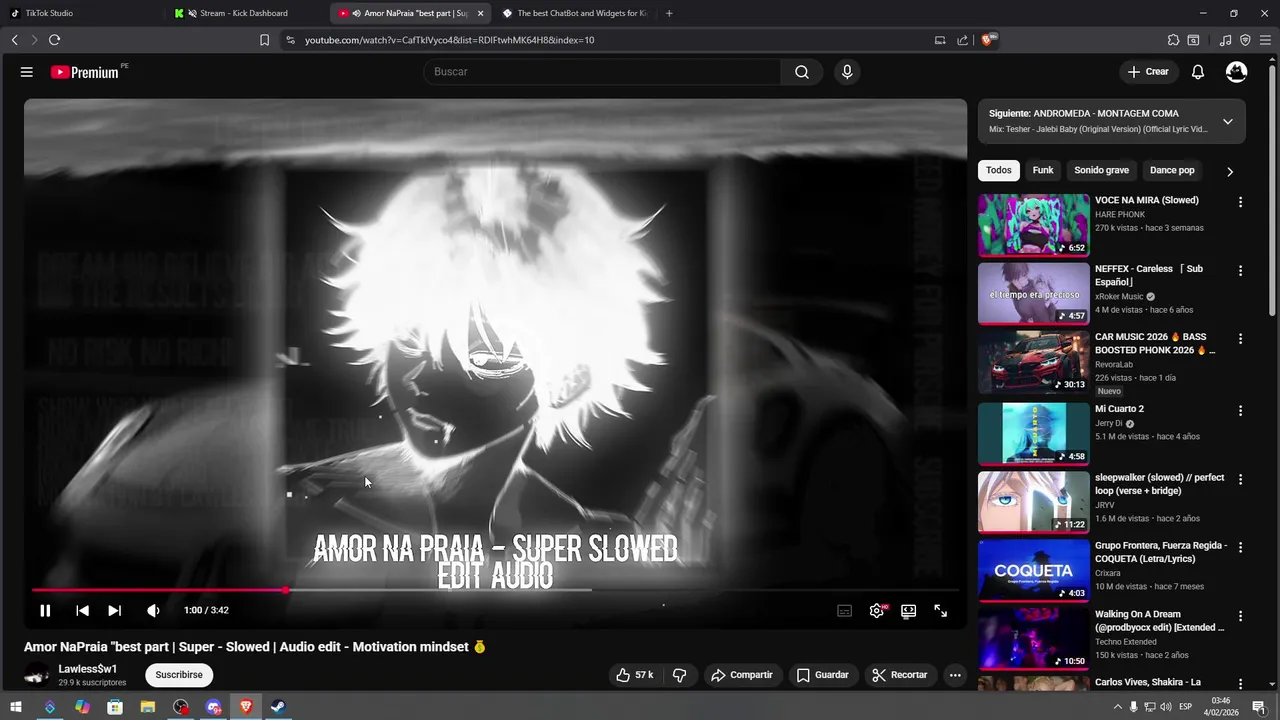Show more filter chips with the arrow
The width and height of the screenshot is (1280, 720).
click(x=1230, y=171)
